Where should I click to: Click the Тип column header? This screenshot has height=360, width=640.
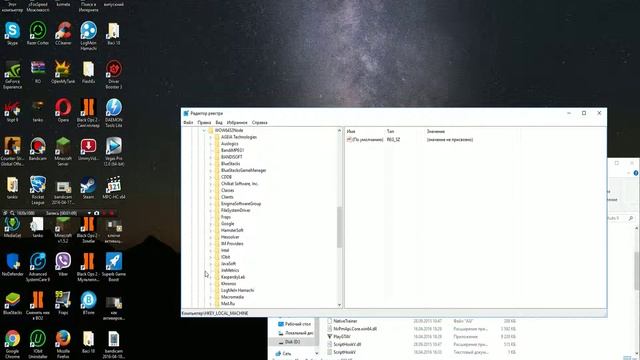click(x=390, y=131)
